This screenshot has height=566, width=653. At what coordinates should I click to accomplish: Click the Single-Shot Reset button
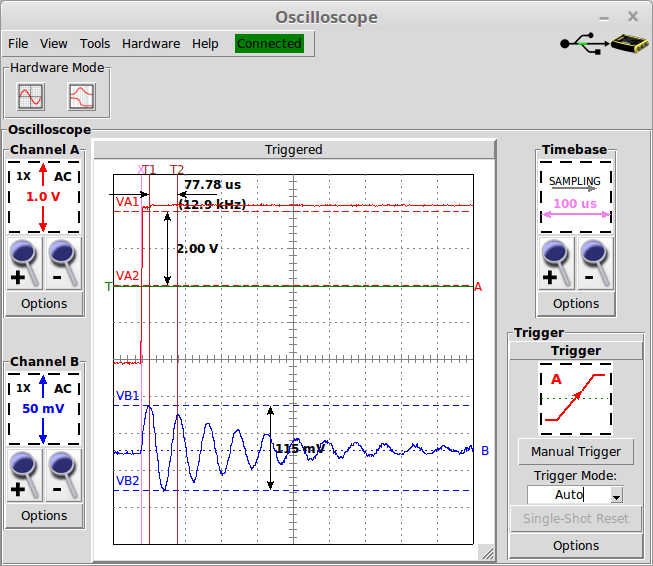(x=576, y=519)
